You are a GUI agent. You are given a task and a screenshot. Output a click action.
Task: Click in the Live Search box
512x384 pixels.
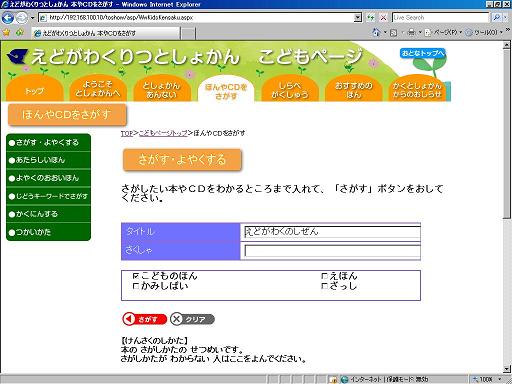coord(440,17)
